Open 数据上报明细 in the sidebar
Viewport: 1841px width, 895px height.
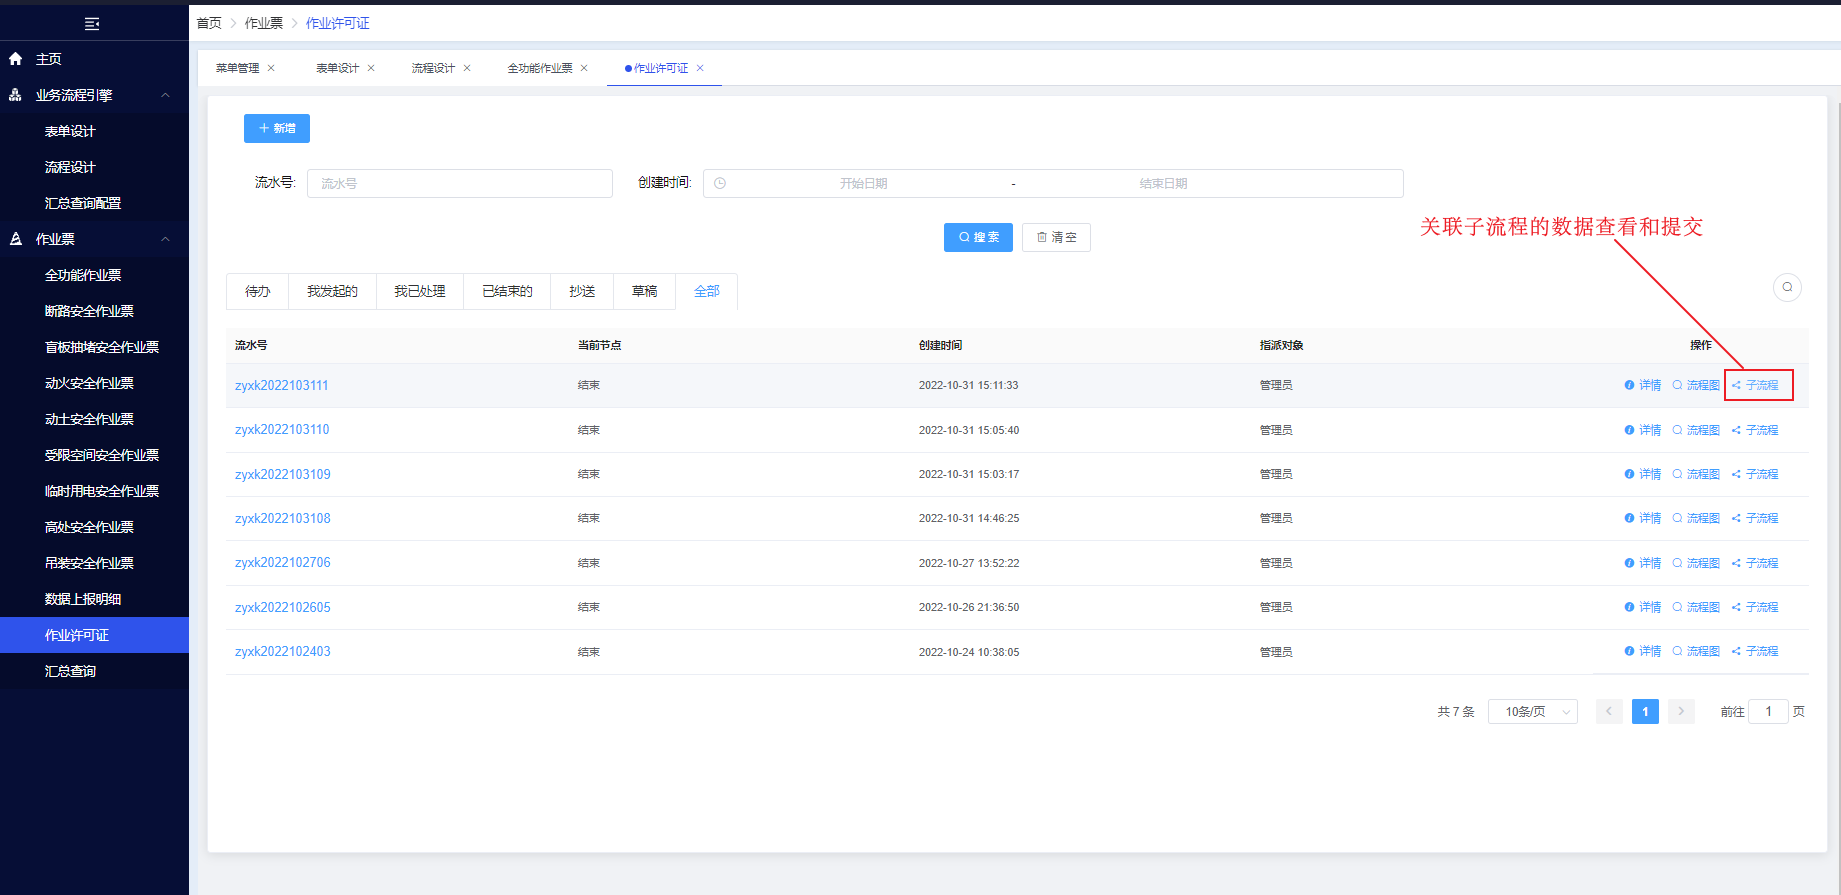point(94,599)
